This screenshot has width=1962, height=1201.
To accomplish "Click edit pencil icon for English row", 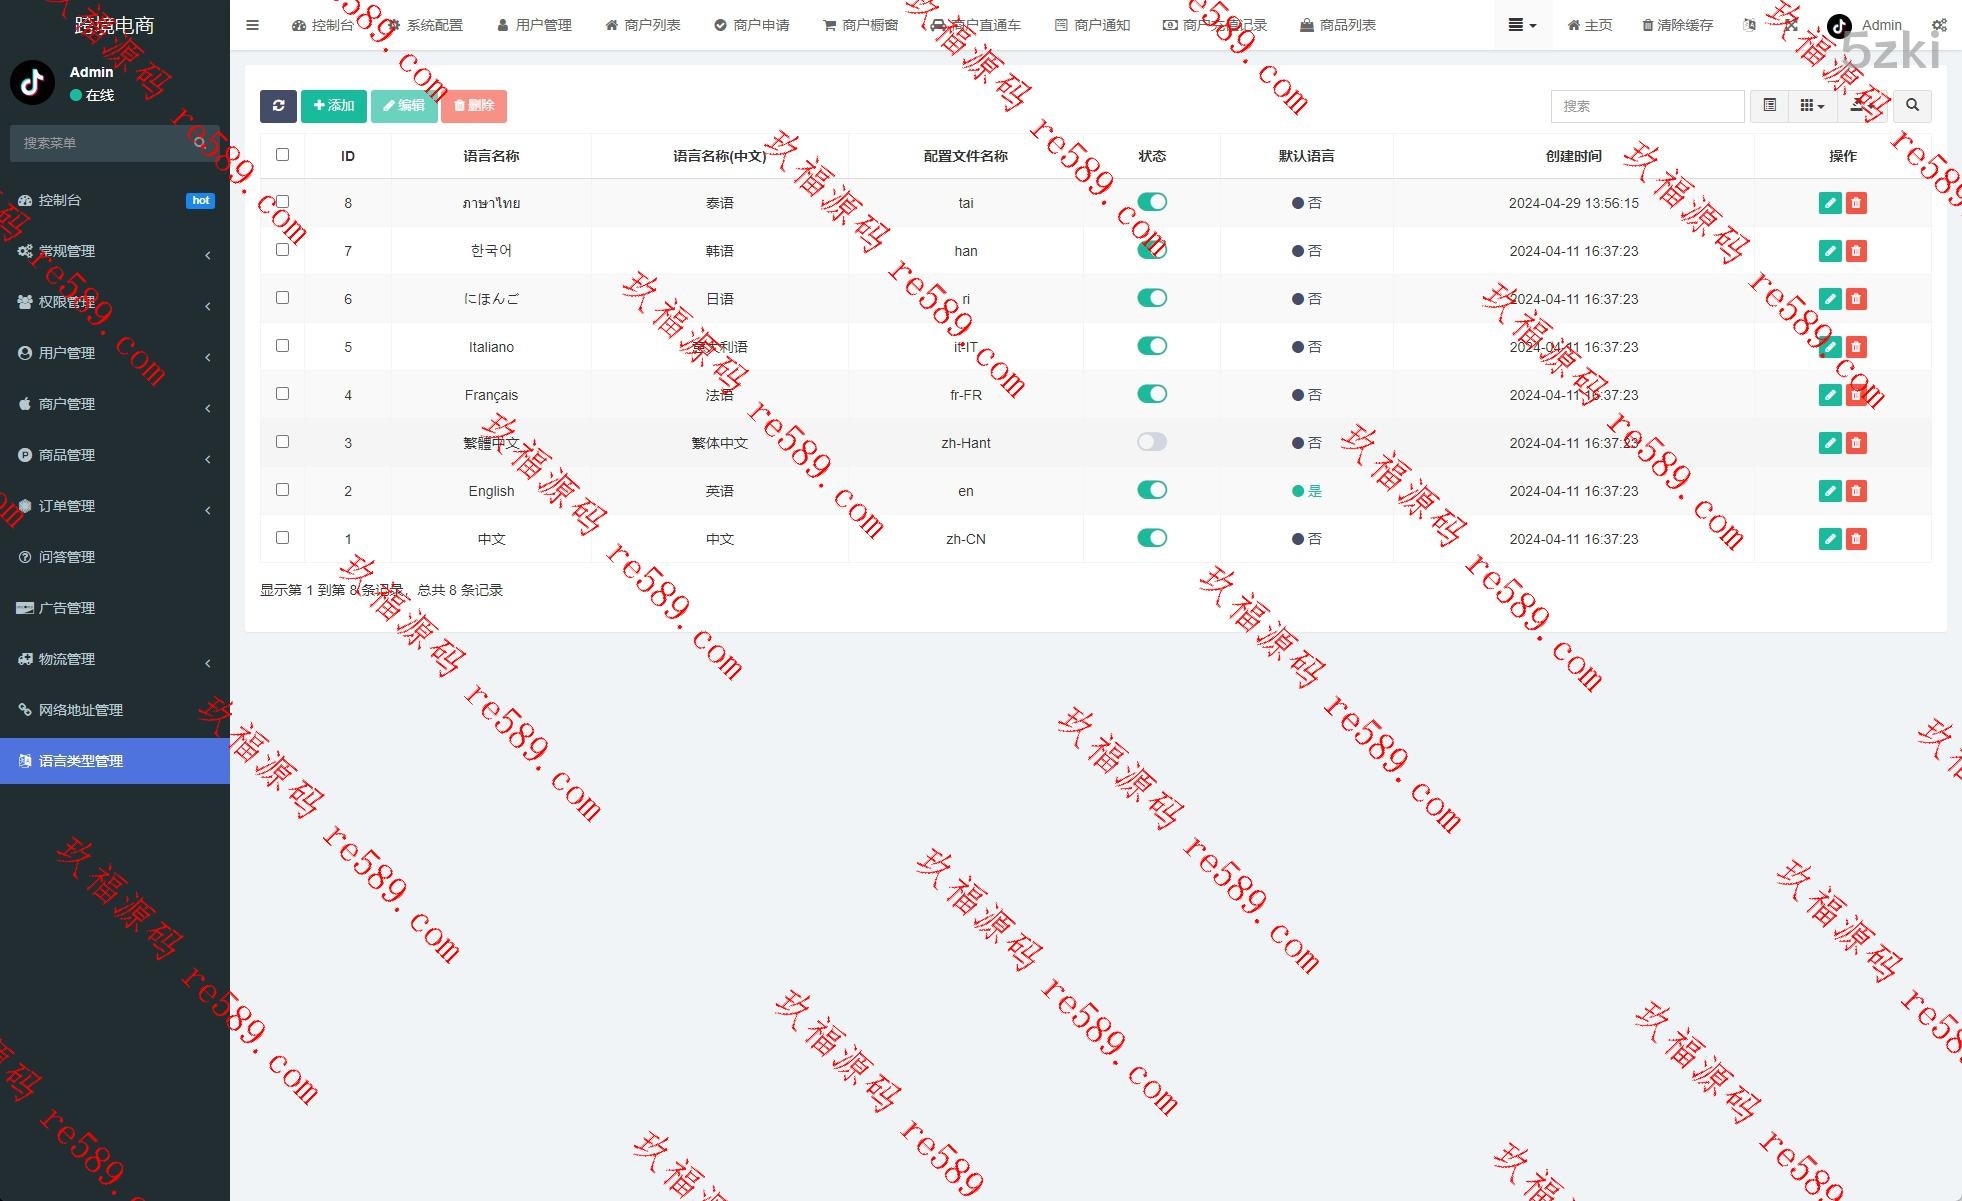I will [x=1829, y=491].
